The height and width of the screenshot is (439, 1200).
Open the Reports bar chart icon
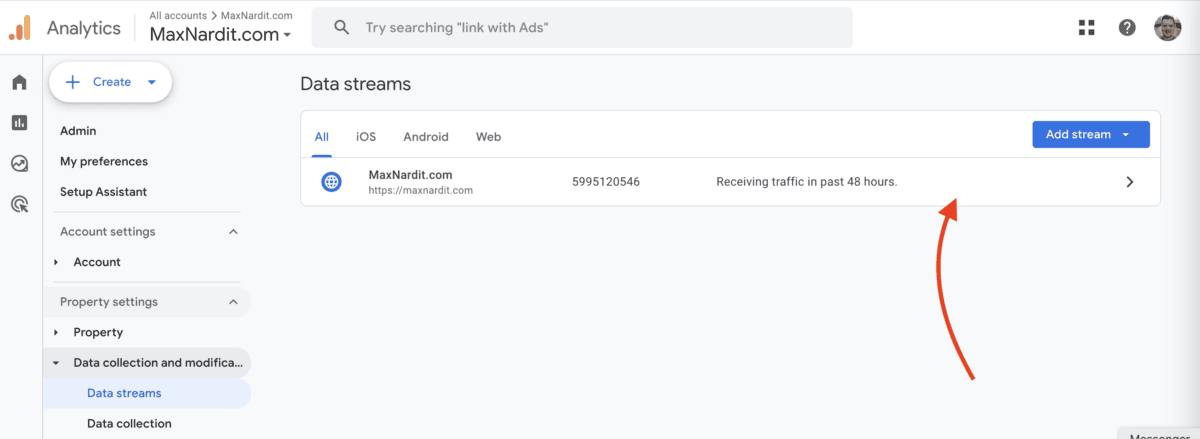[x=19, y=122]
